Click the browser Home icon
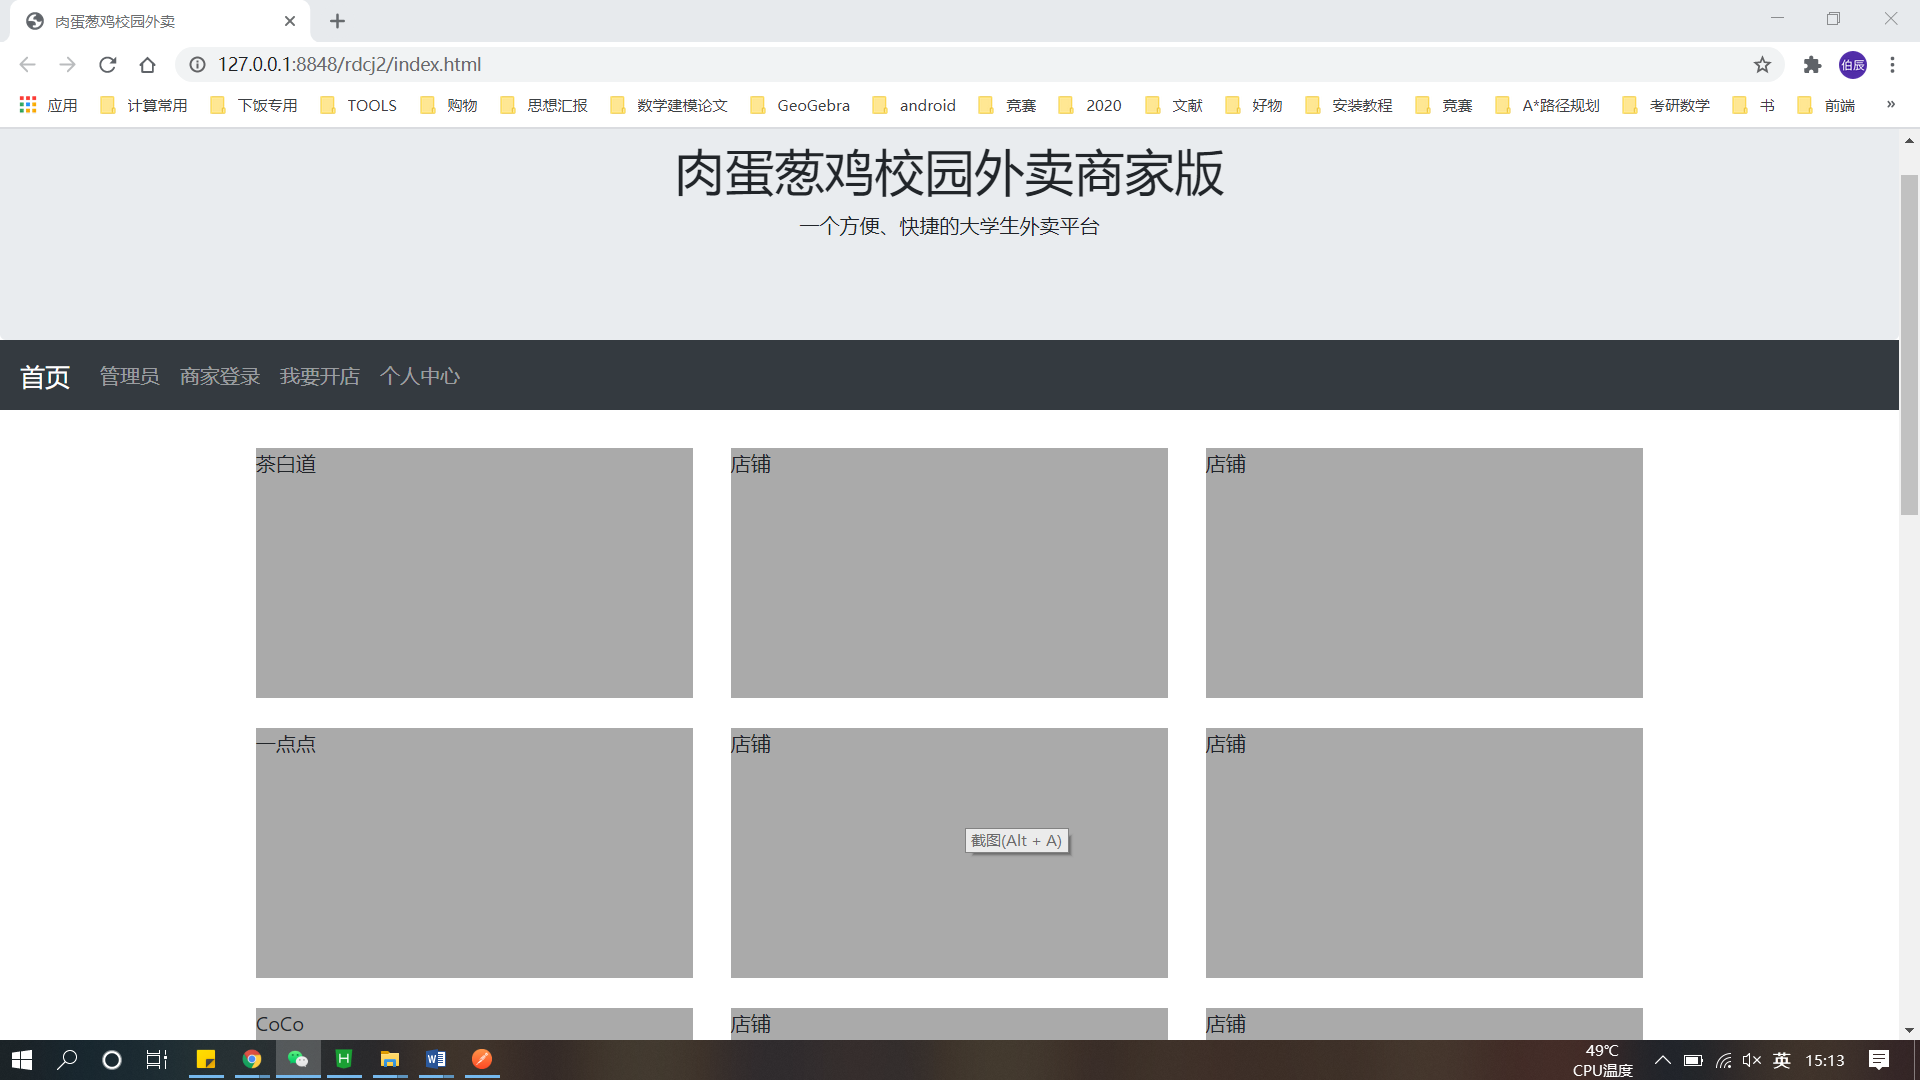Screen dimensions: 1920x1080 pyautogui.click(x=147, y=65)
